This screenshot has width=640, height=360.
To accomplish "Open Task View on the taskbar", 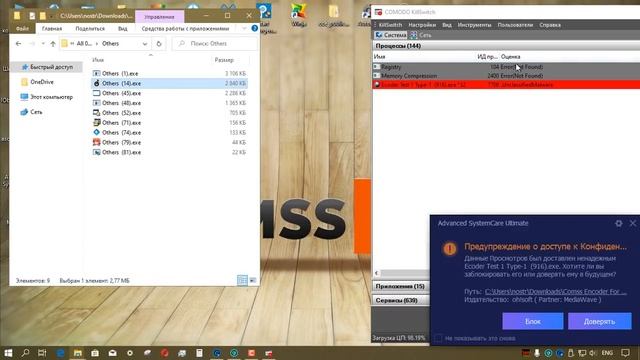I will click(x=42, y=353).
